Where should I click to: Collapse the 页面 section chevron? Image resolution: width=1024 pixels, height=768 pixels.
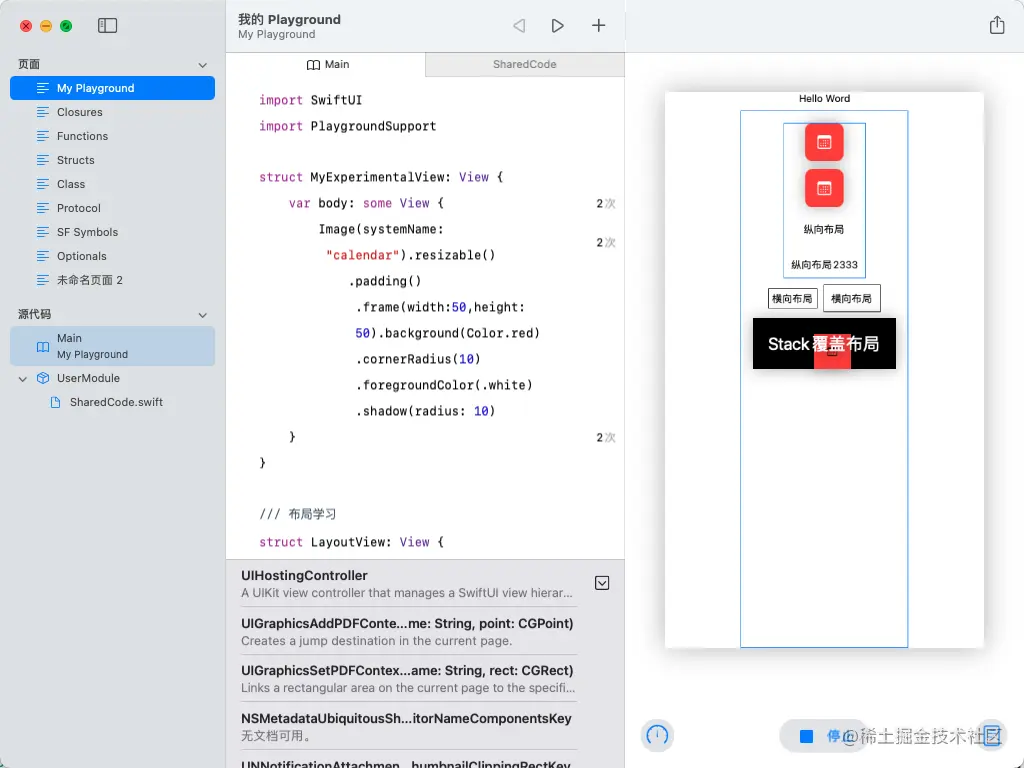pyautogui.click(x=202, y=65)
